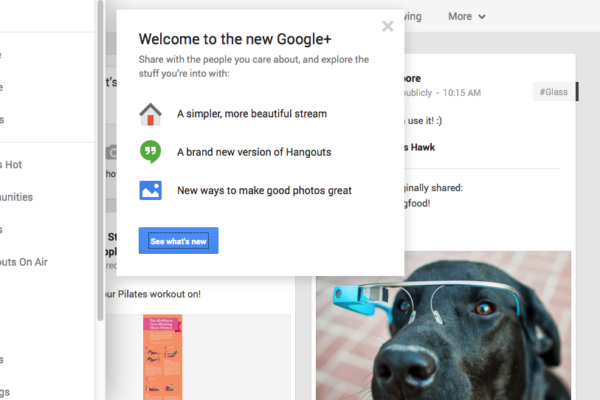The width and height of the screenshot is (600, 400).
Task: Click the 'Hawk' name in the post
Action: pyautogui.click(x=423, y=147)
